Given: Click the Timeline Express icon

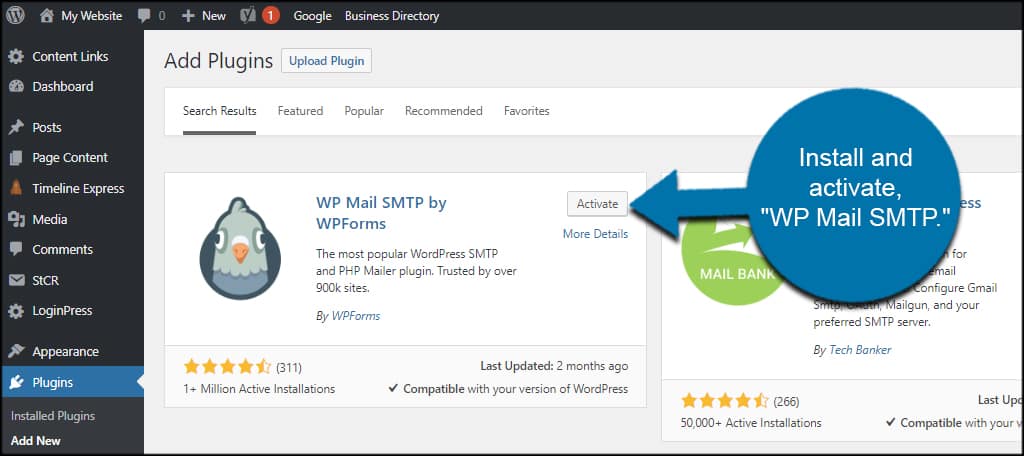Looking at the screenshot, I should pyautogui.click(x=16, y=189).
